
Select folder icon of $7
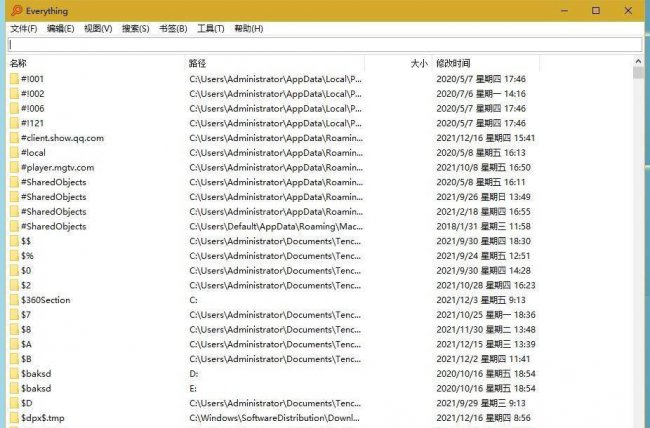[15, 315]
